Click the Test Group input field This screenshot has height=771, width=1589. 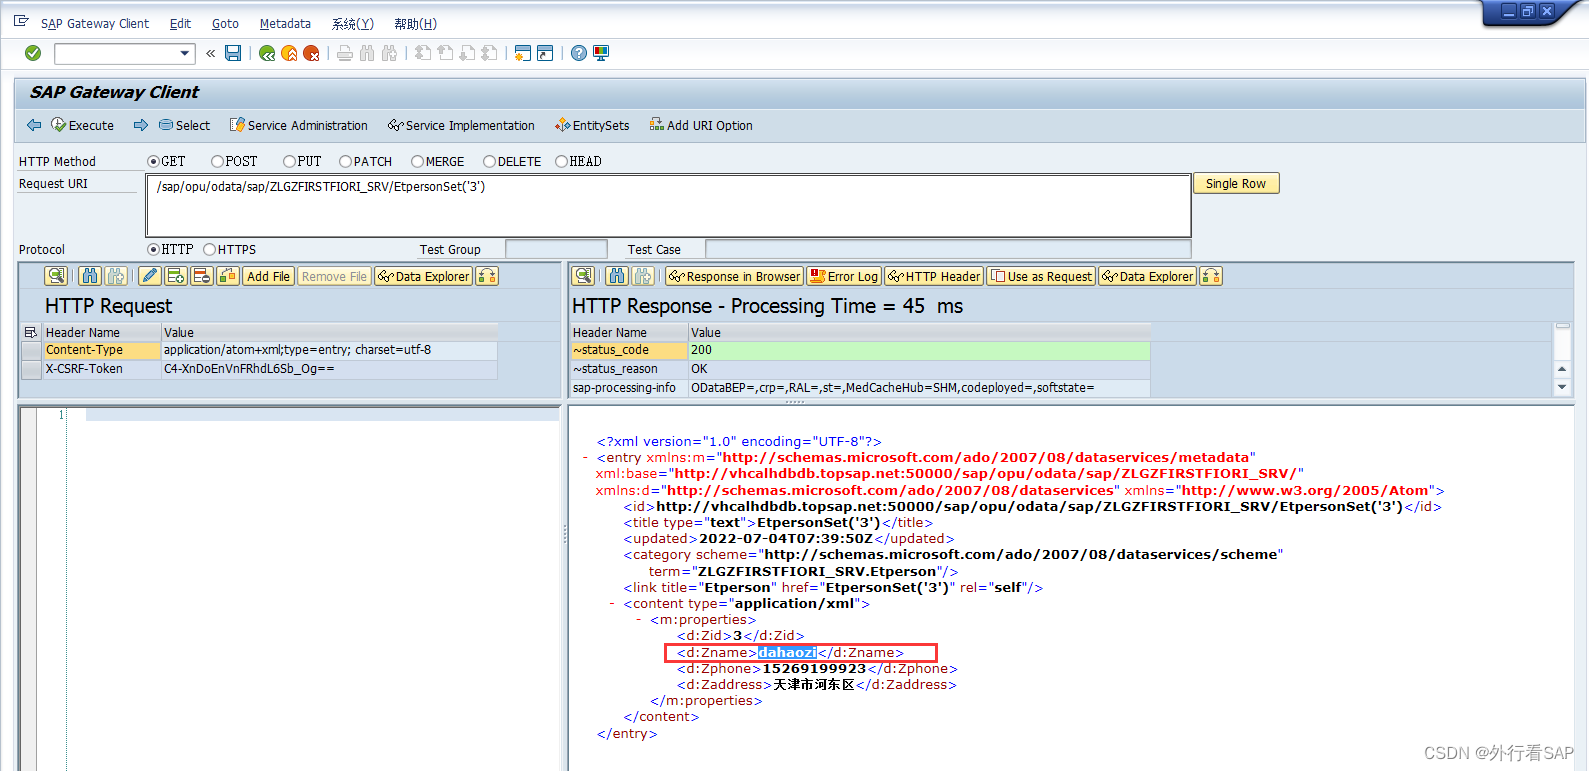pyautogui.click(x=556, y=249)
